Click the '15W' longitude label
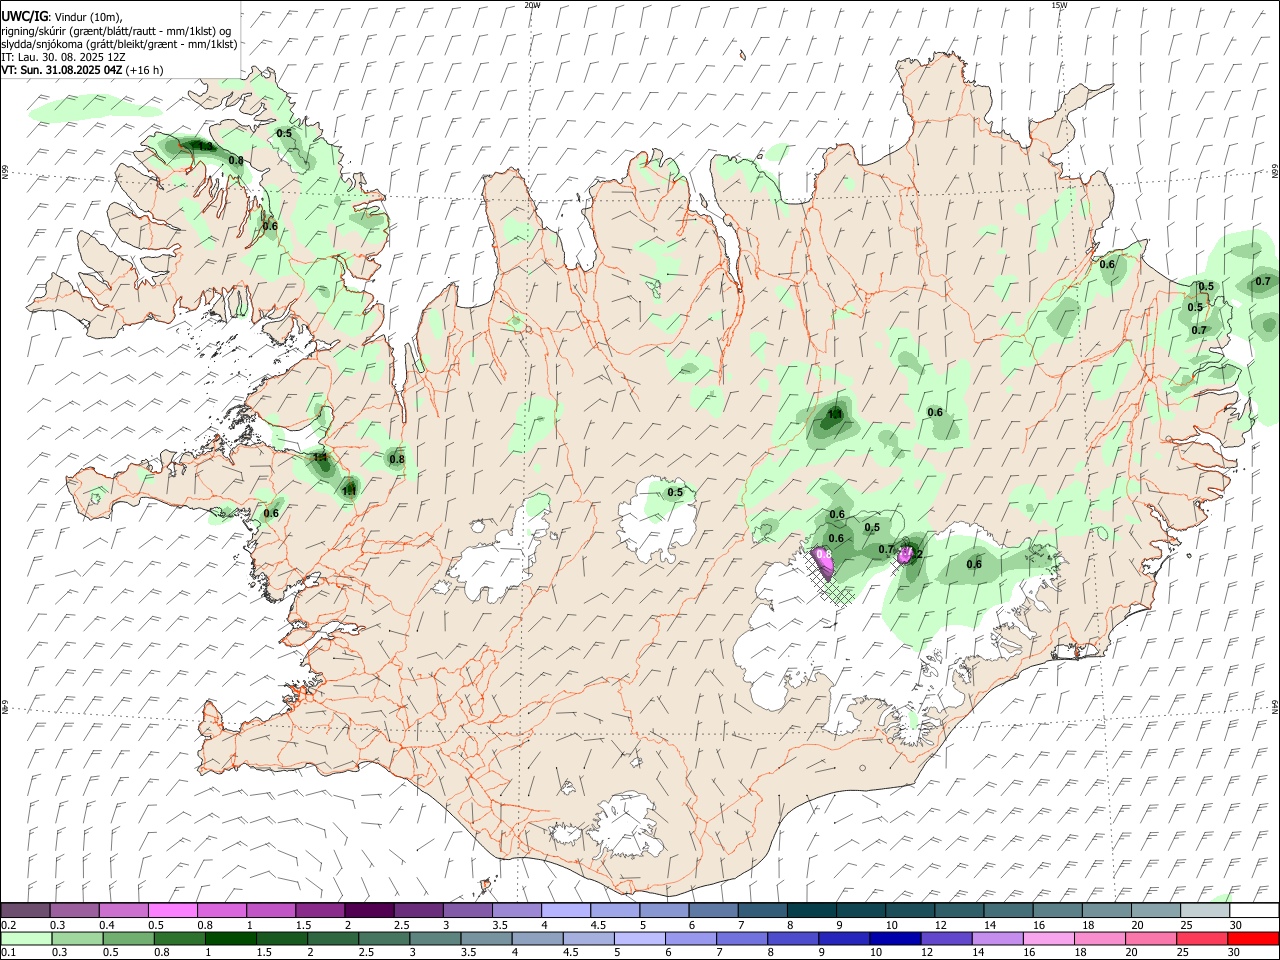 (1059, 5)
